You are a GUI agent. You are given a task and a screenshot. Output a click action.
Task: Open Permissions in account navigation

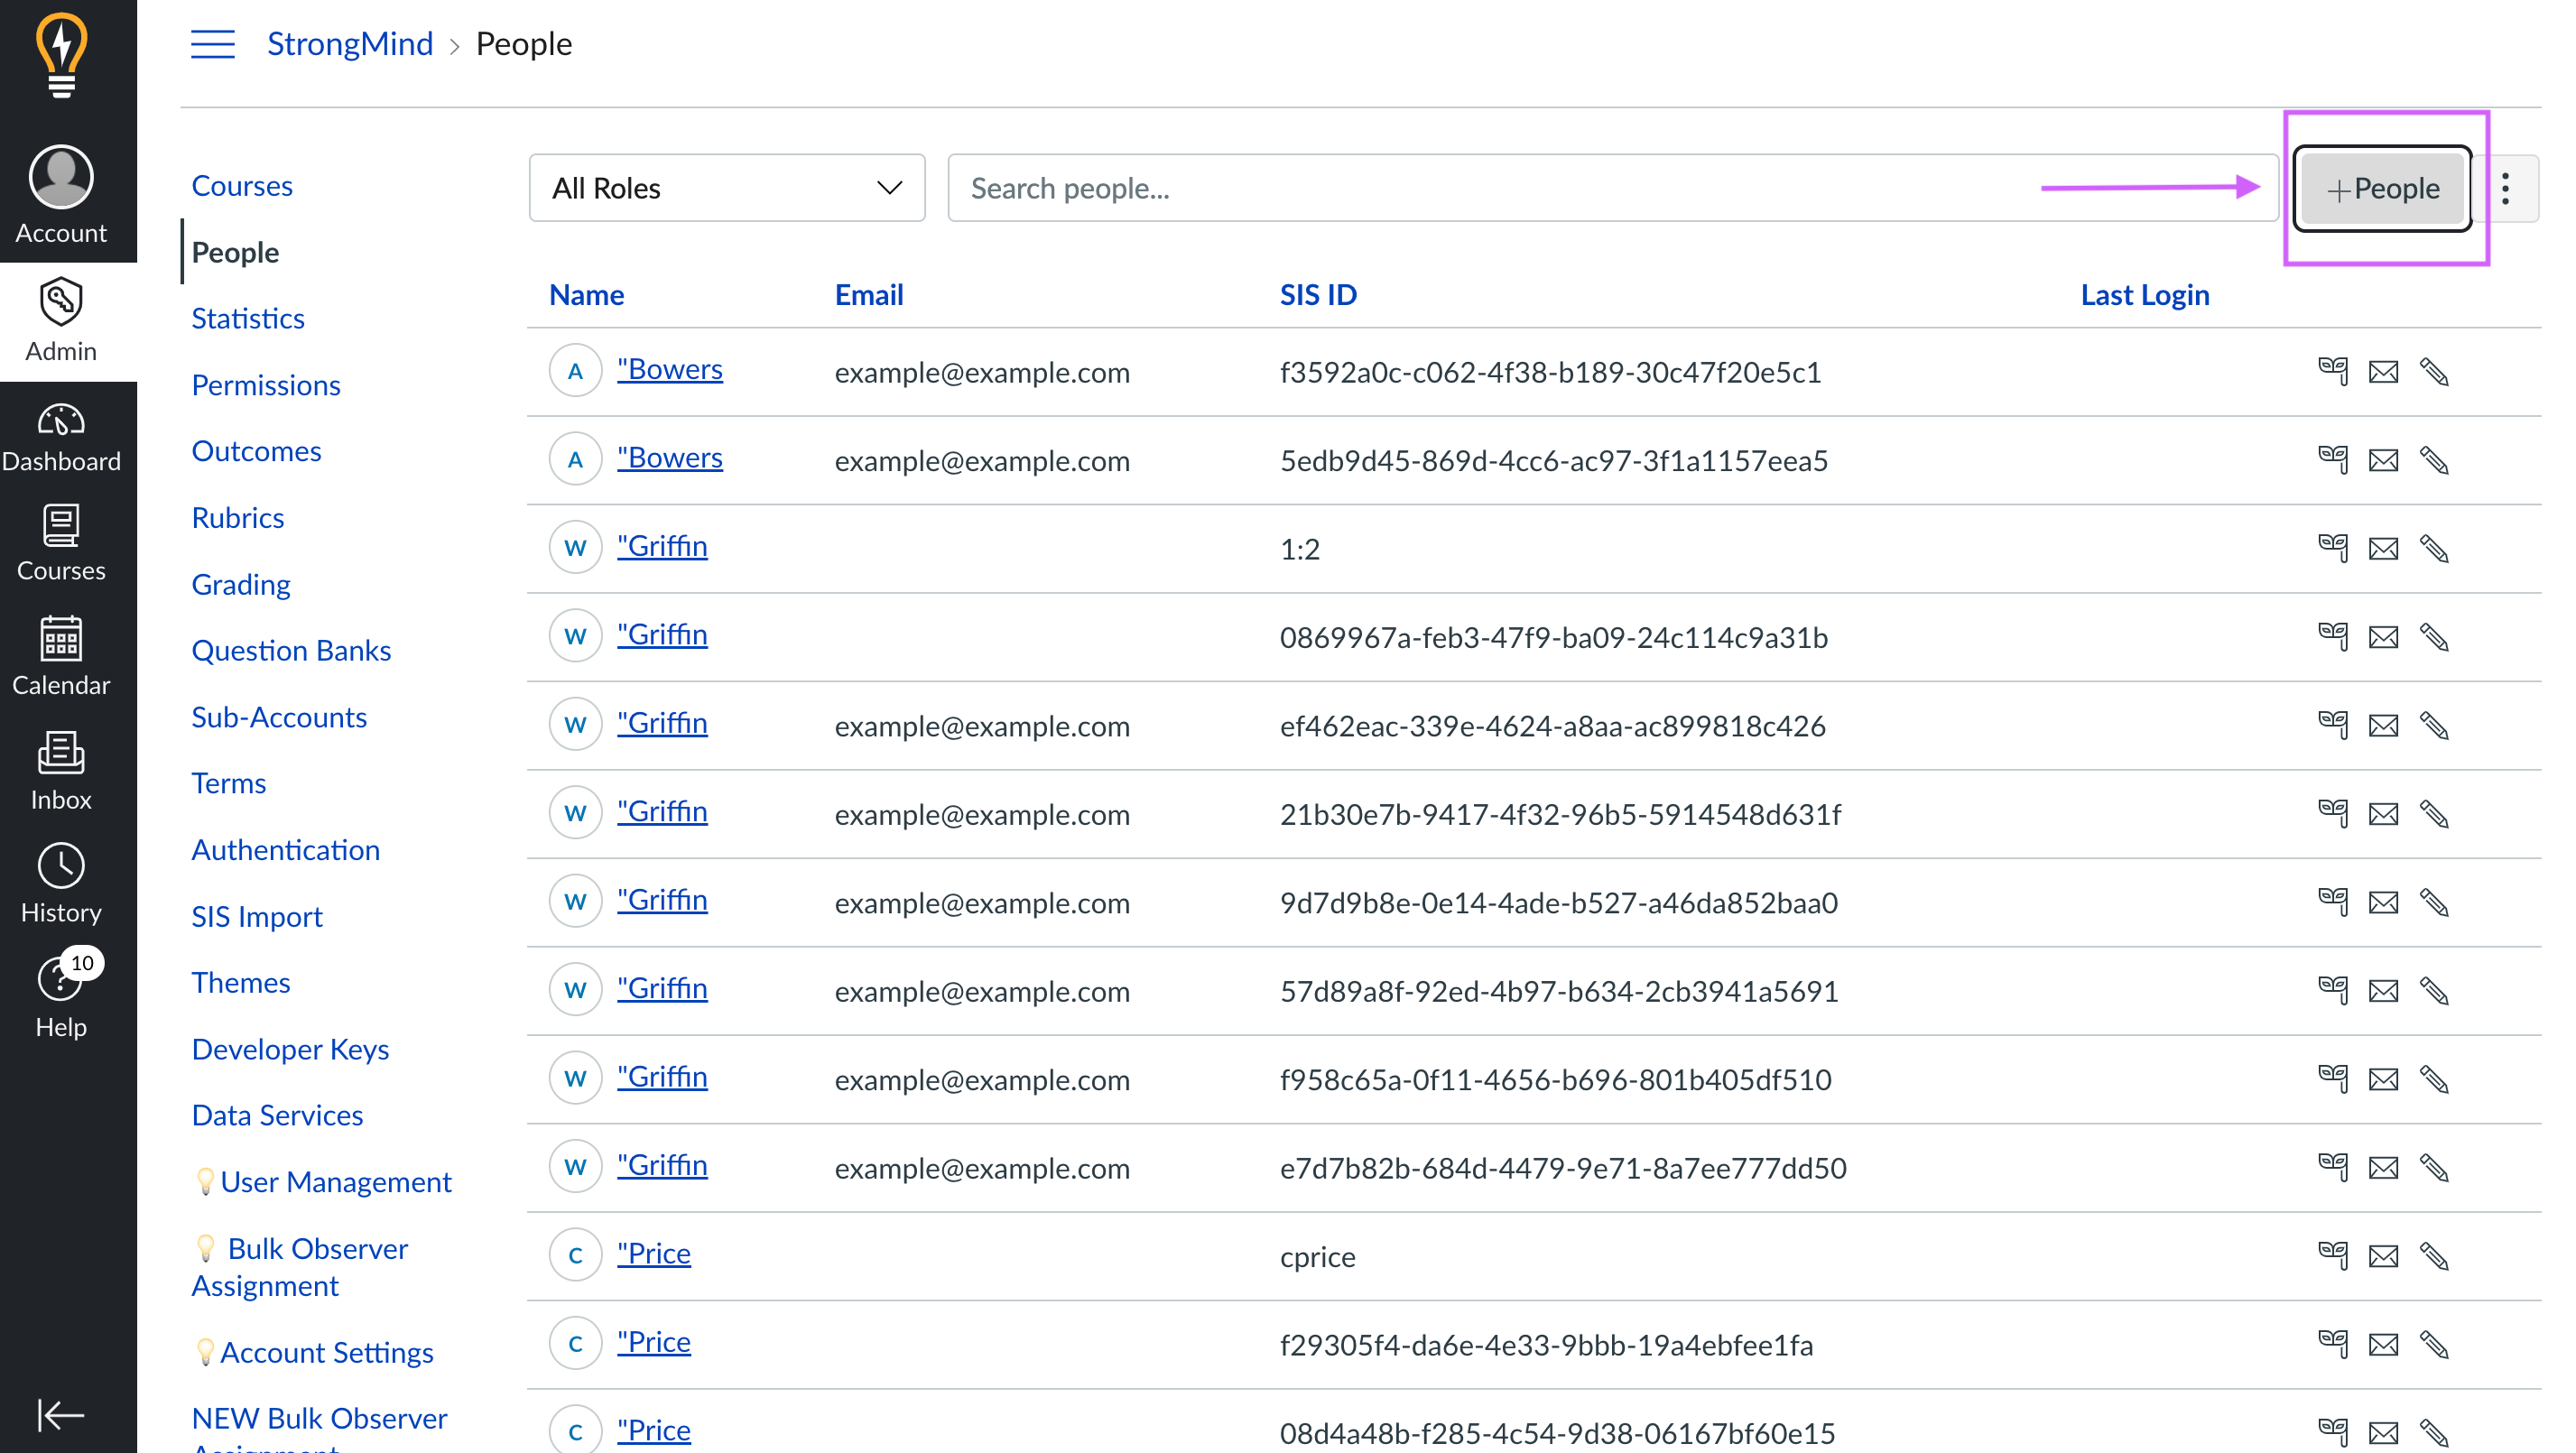point(266,385)
